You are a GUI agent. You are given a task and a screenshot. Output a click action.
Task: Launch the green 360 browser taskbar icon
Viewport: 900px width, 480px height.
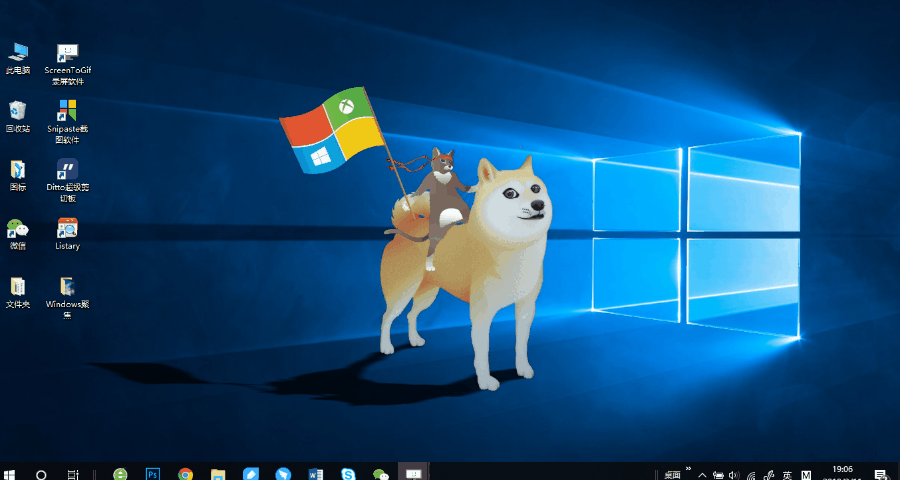[x=120, y=474]
